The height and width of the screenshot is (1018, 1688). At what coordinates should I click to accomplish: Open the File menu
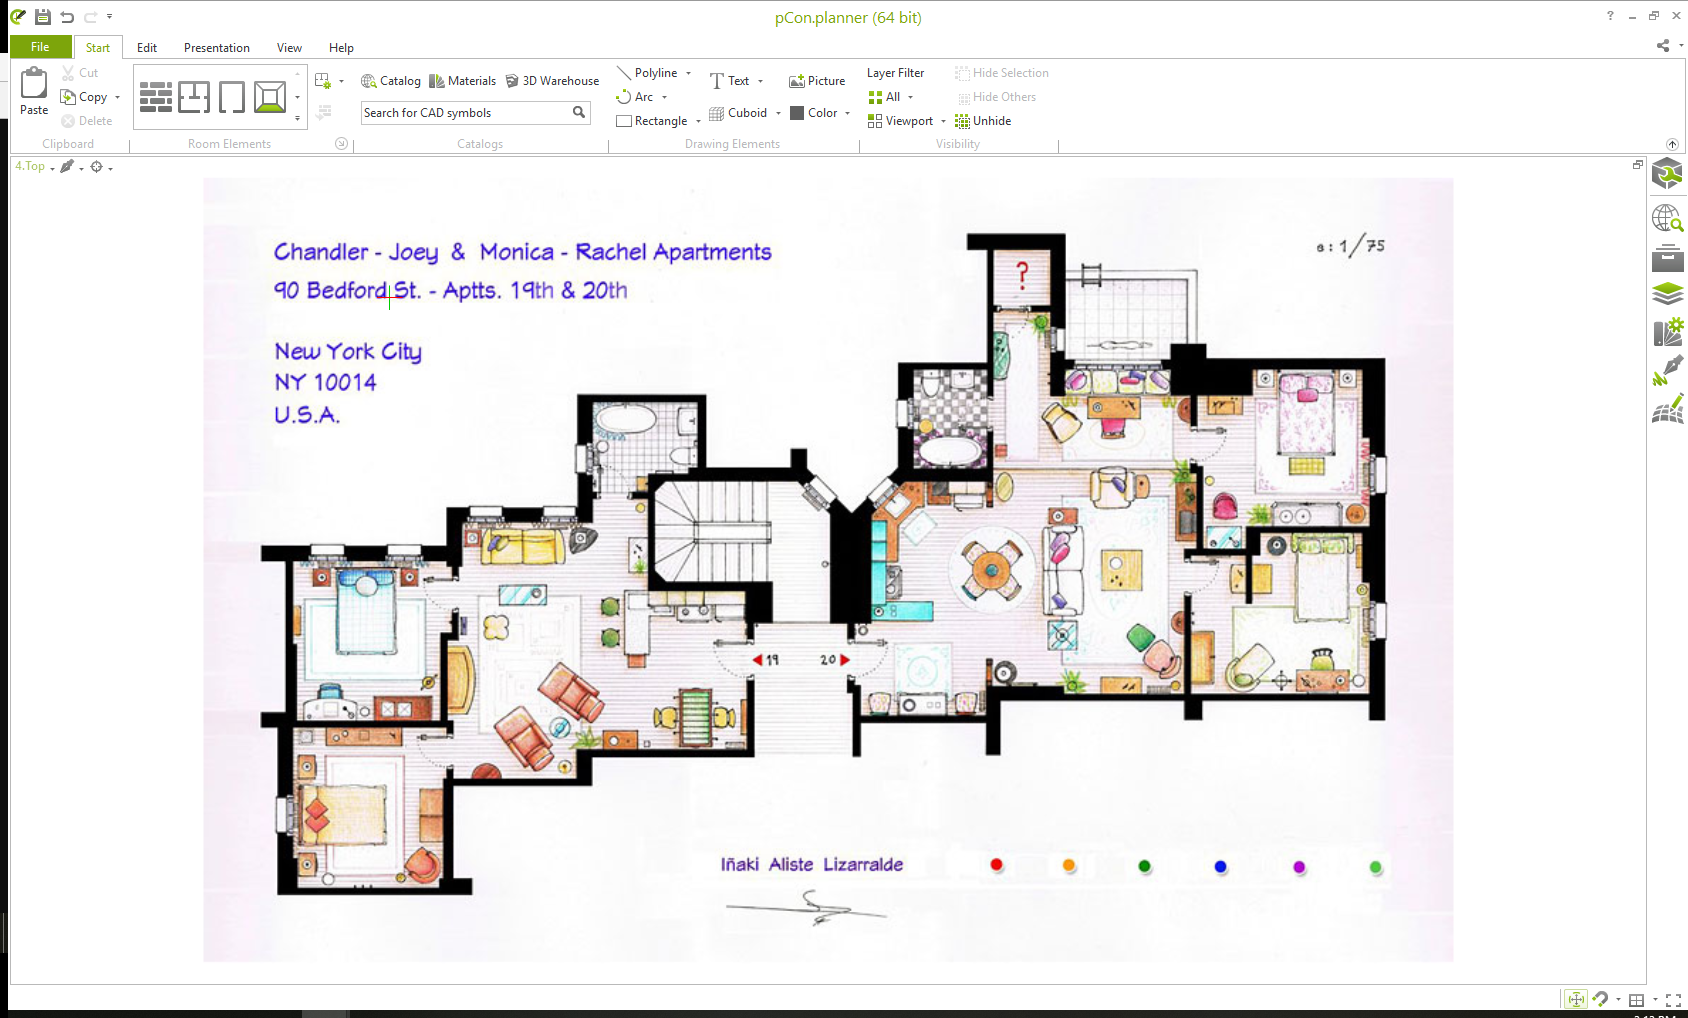click(x=40, y=47)
